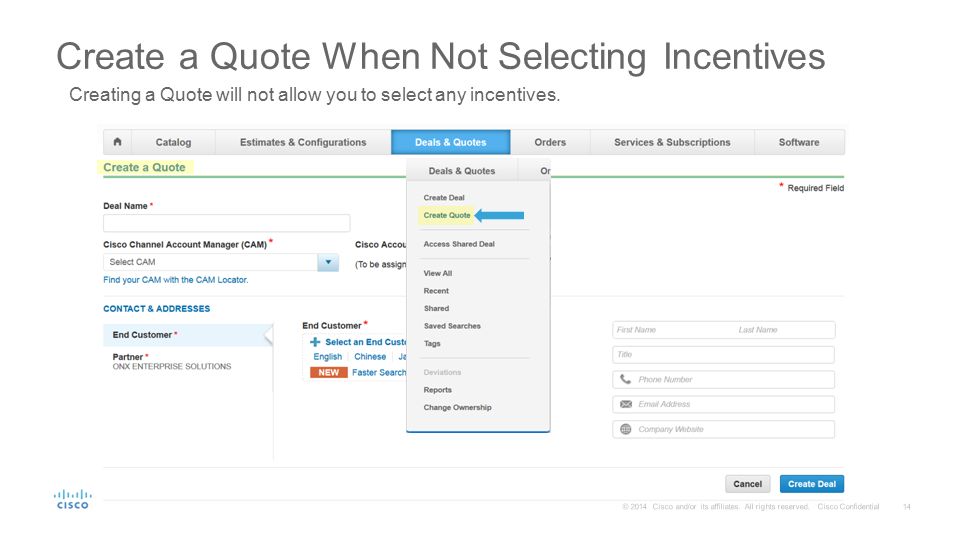The height and width of the screenshot is (540, 960).
Task: Click the envelope icon in Email Address field
Action: 626,404
